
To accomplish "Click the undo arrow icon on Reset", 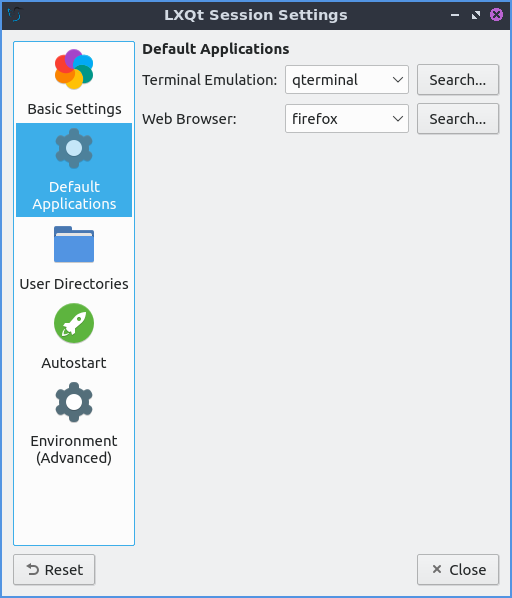I will click(33, 569).
